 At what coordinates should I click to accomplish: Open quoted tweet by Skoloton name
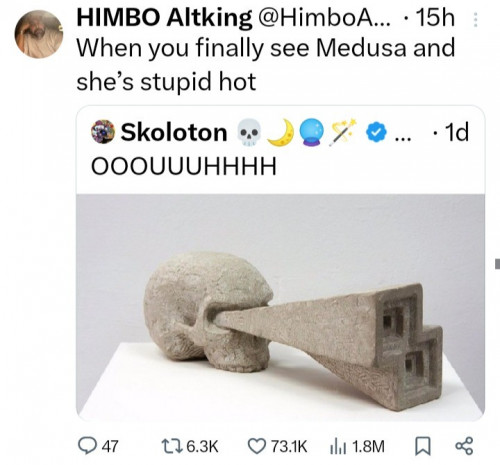pyautogui.click(x=174, y=132)
